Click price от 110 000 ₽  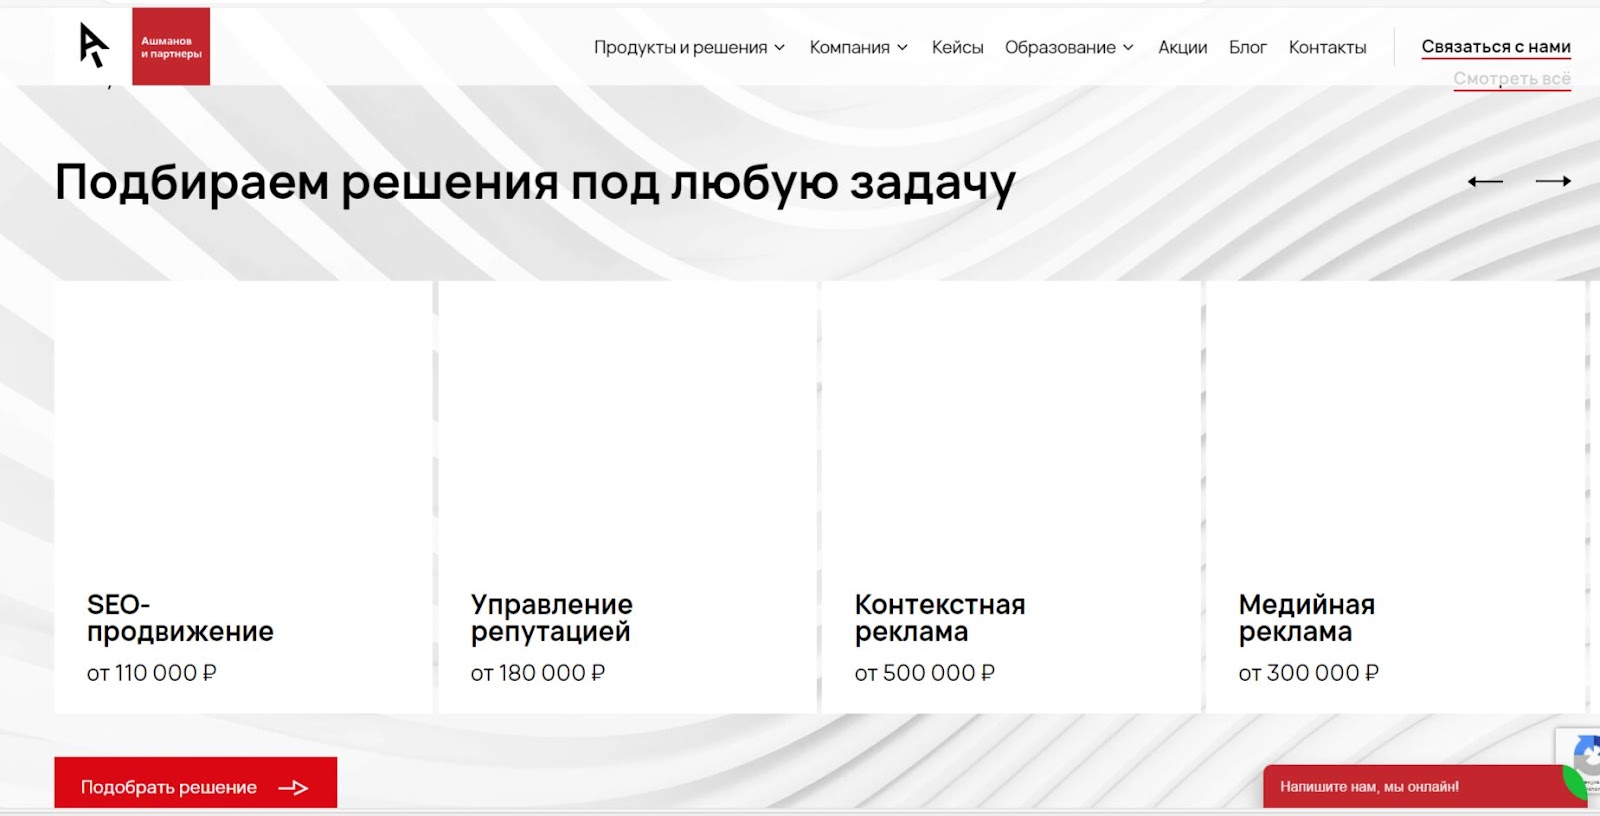(151, 673)
